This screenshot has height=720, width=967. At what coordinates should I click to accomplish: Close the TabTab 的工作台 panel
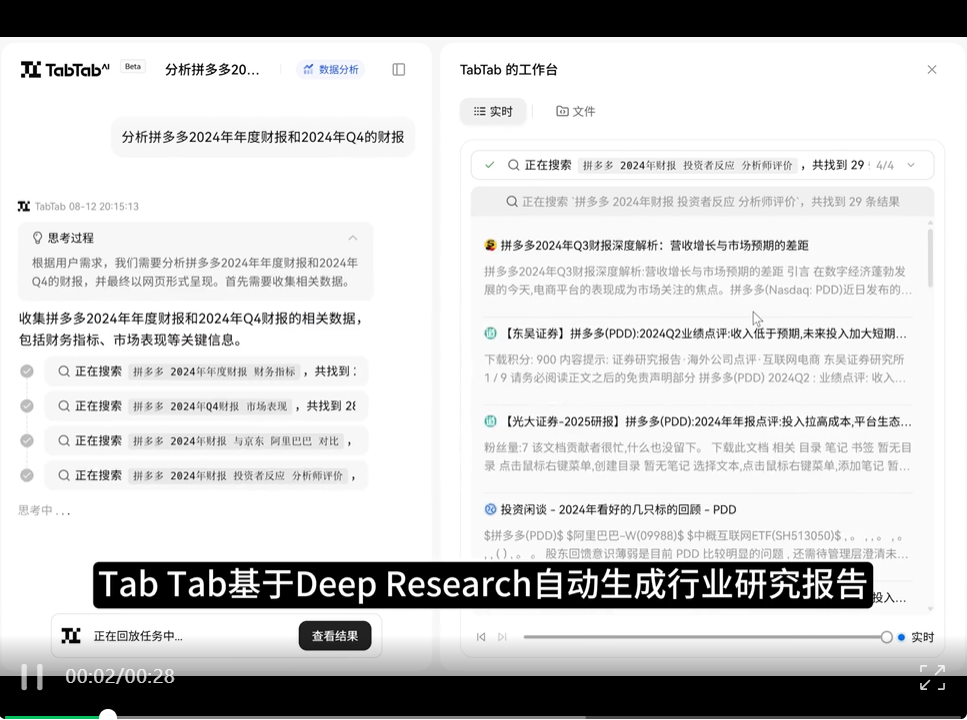932,70
